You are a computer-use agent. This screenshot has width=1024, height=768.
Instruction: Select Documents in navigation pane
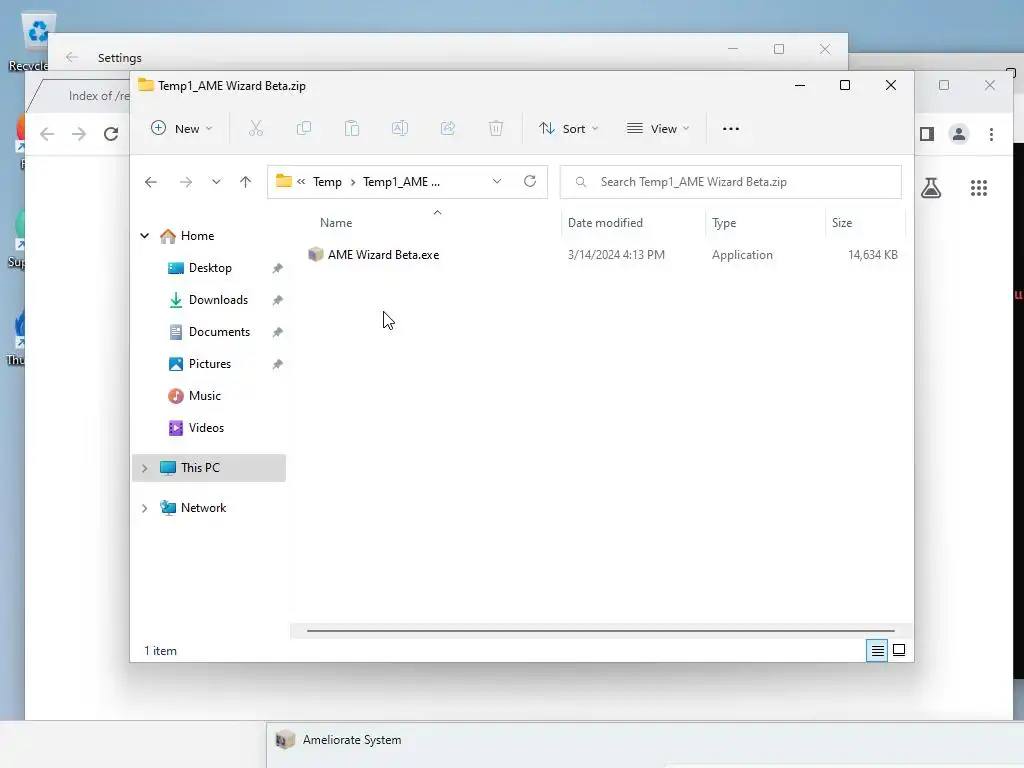(x=219, y=332)
